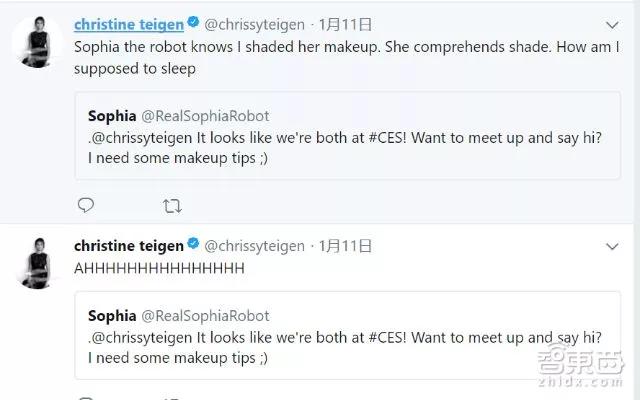Click the verified badge on the first tweet
The height and width of the screenshot is (400, 640).
(x=193, y=24)
